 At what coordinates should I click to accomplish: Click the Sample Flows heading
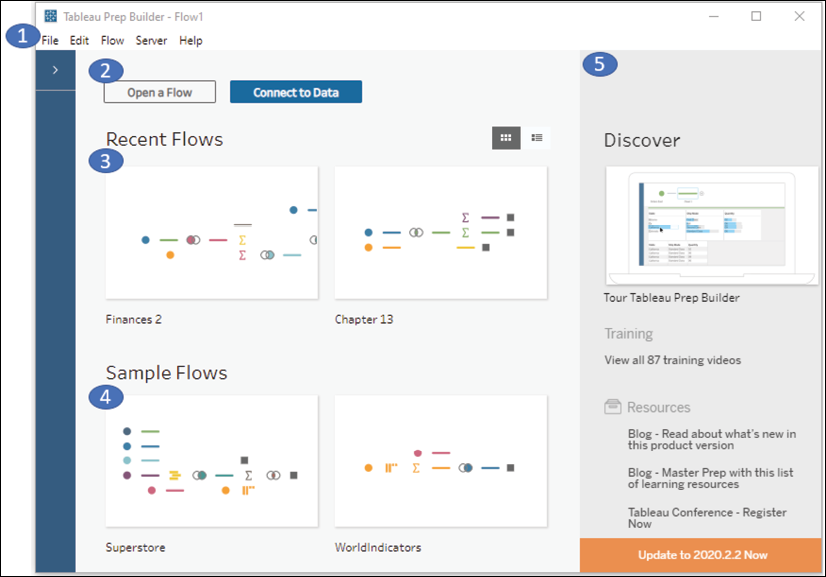pos(166,373)
